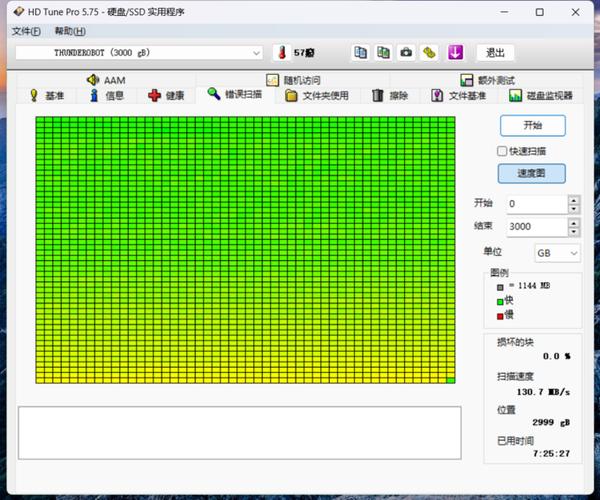The image size is (600, 500).
Task: Switch to the 磁盘监视器 tab
Action: 541,95
